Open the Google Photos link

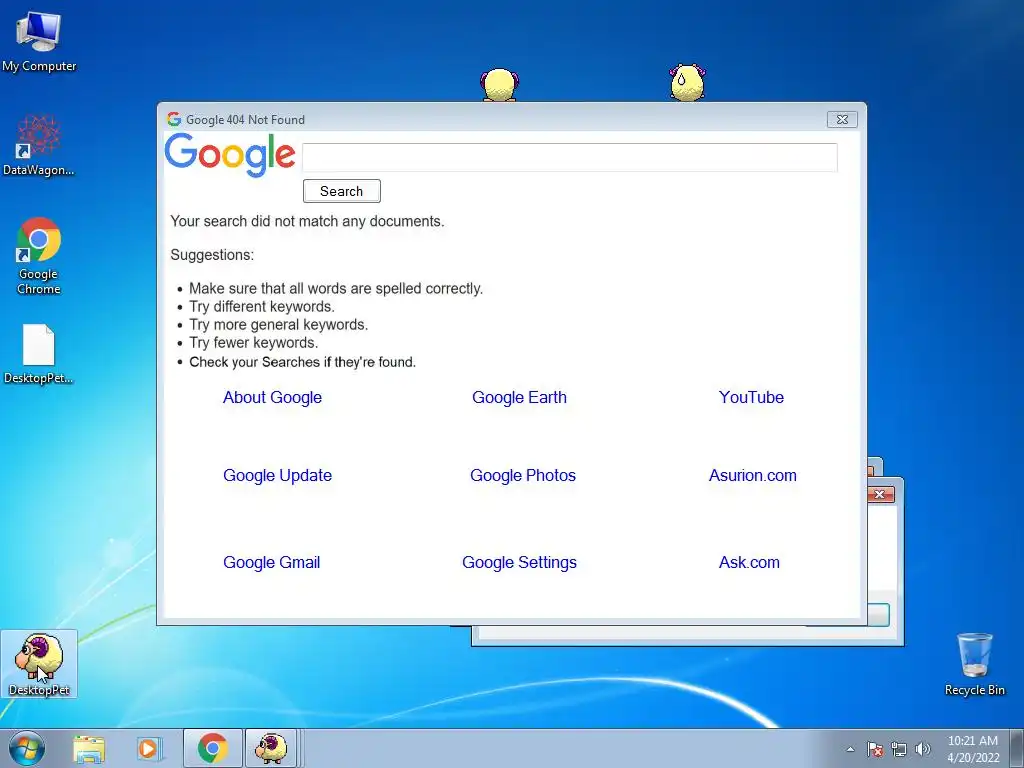coord(523,475)
